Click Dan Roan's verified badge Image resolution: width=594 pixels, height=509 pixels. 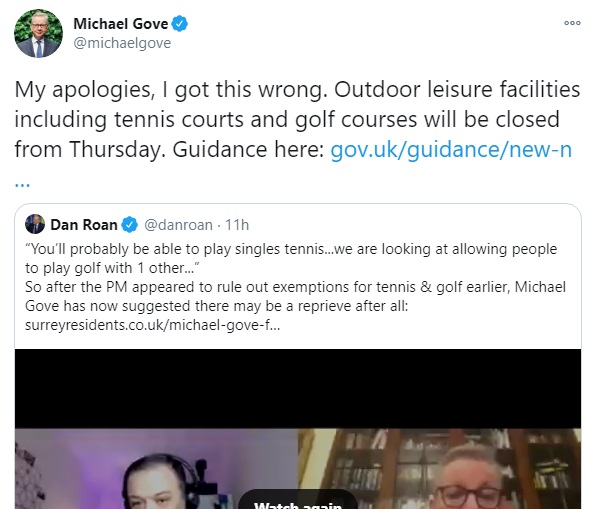click(x=130, y=225)
